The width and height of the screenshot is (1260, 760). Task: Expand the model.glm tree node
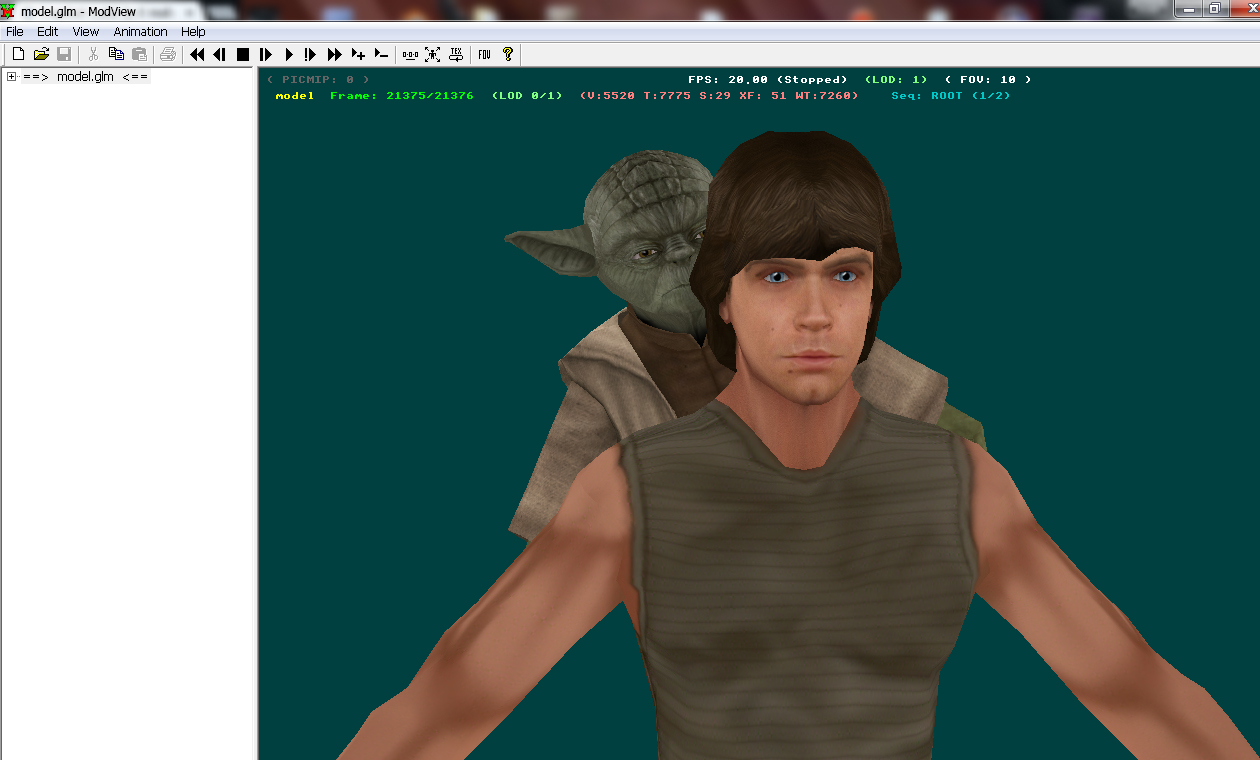tap(11, 77)
